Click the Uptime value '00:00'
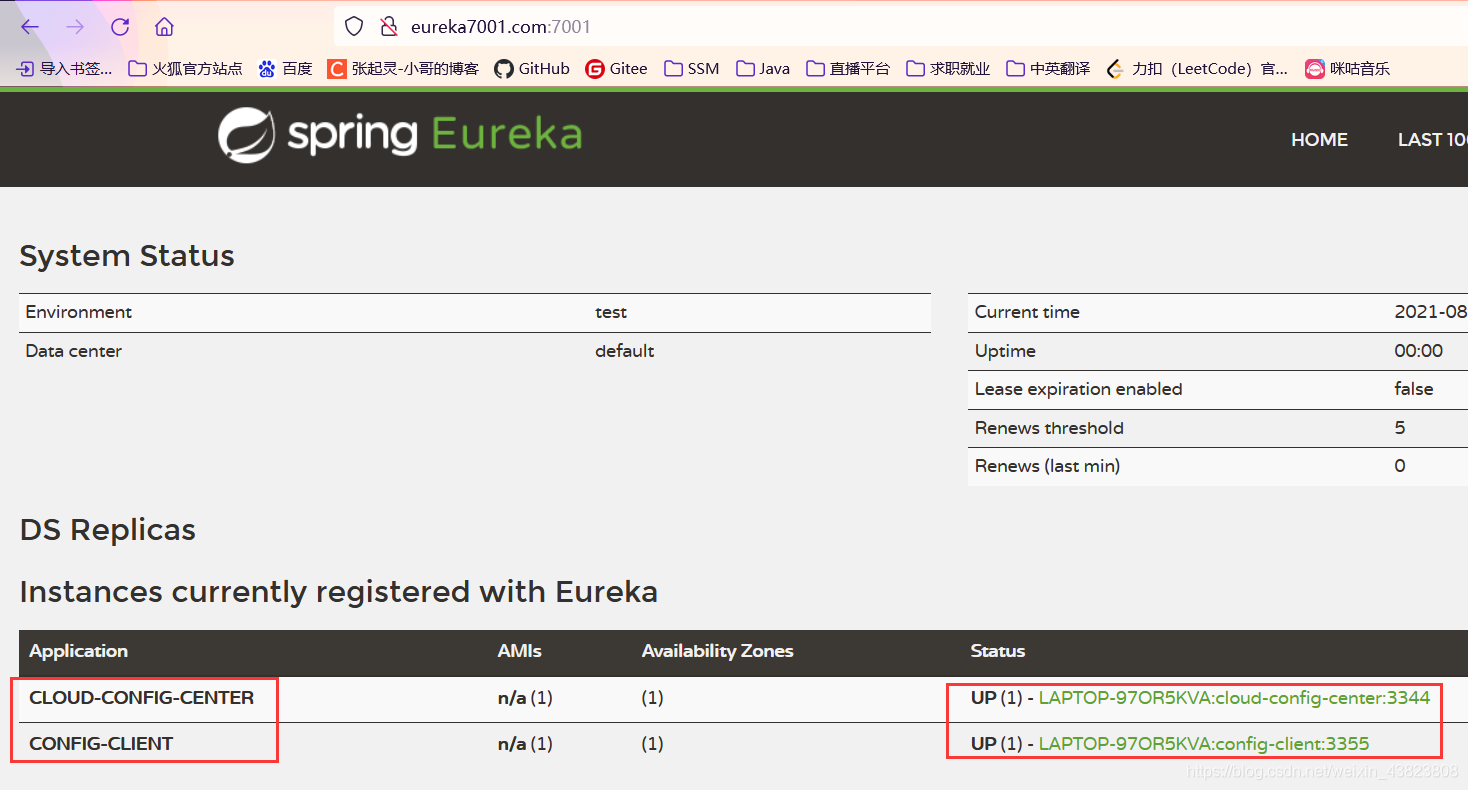Viewport: 1468px width, 790px height. pos(1419,351)
